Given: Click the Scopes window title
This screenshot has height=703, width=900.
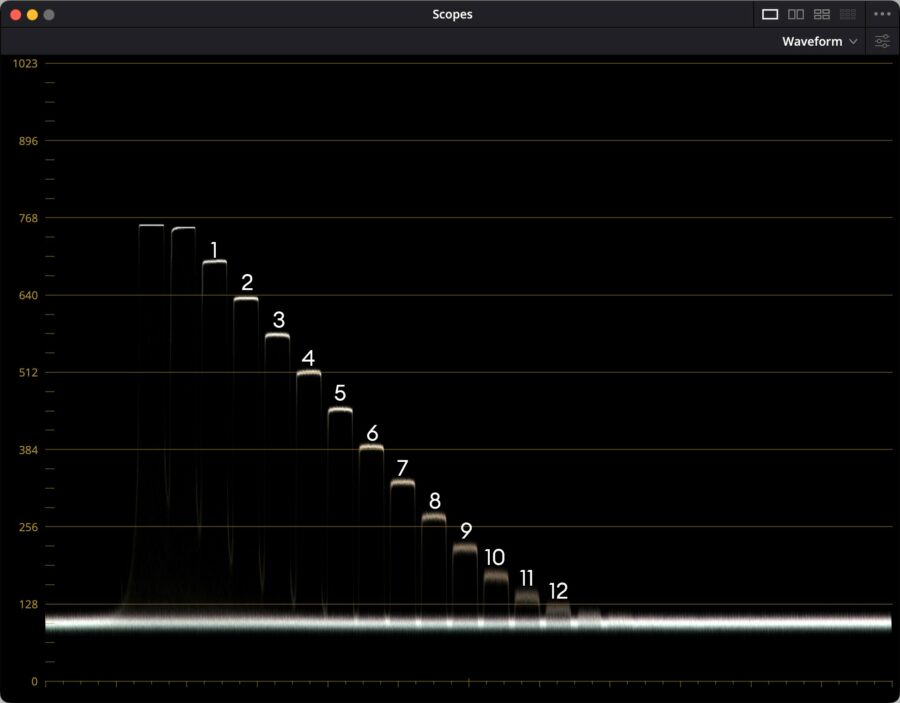Looking at the screenshot, I should (452, 14).
